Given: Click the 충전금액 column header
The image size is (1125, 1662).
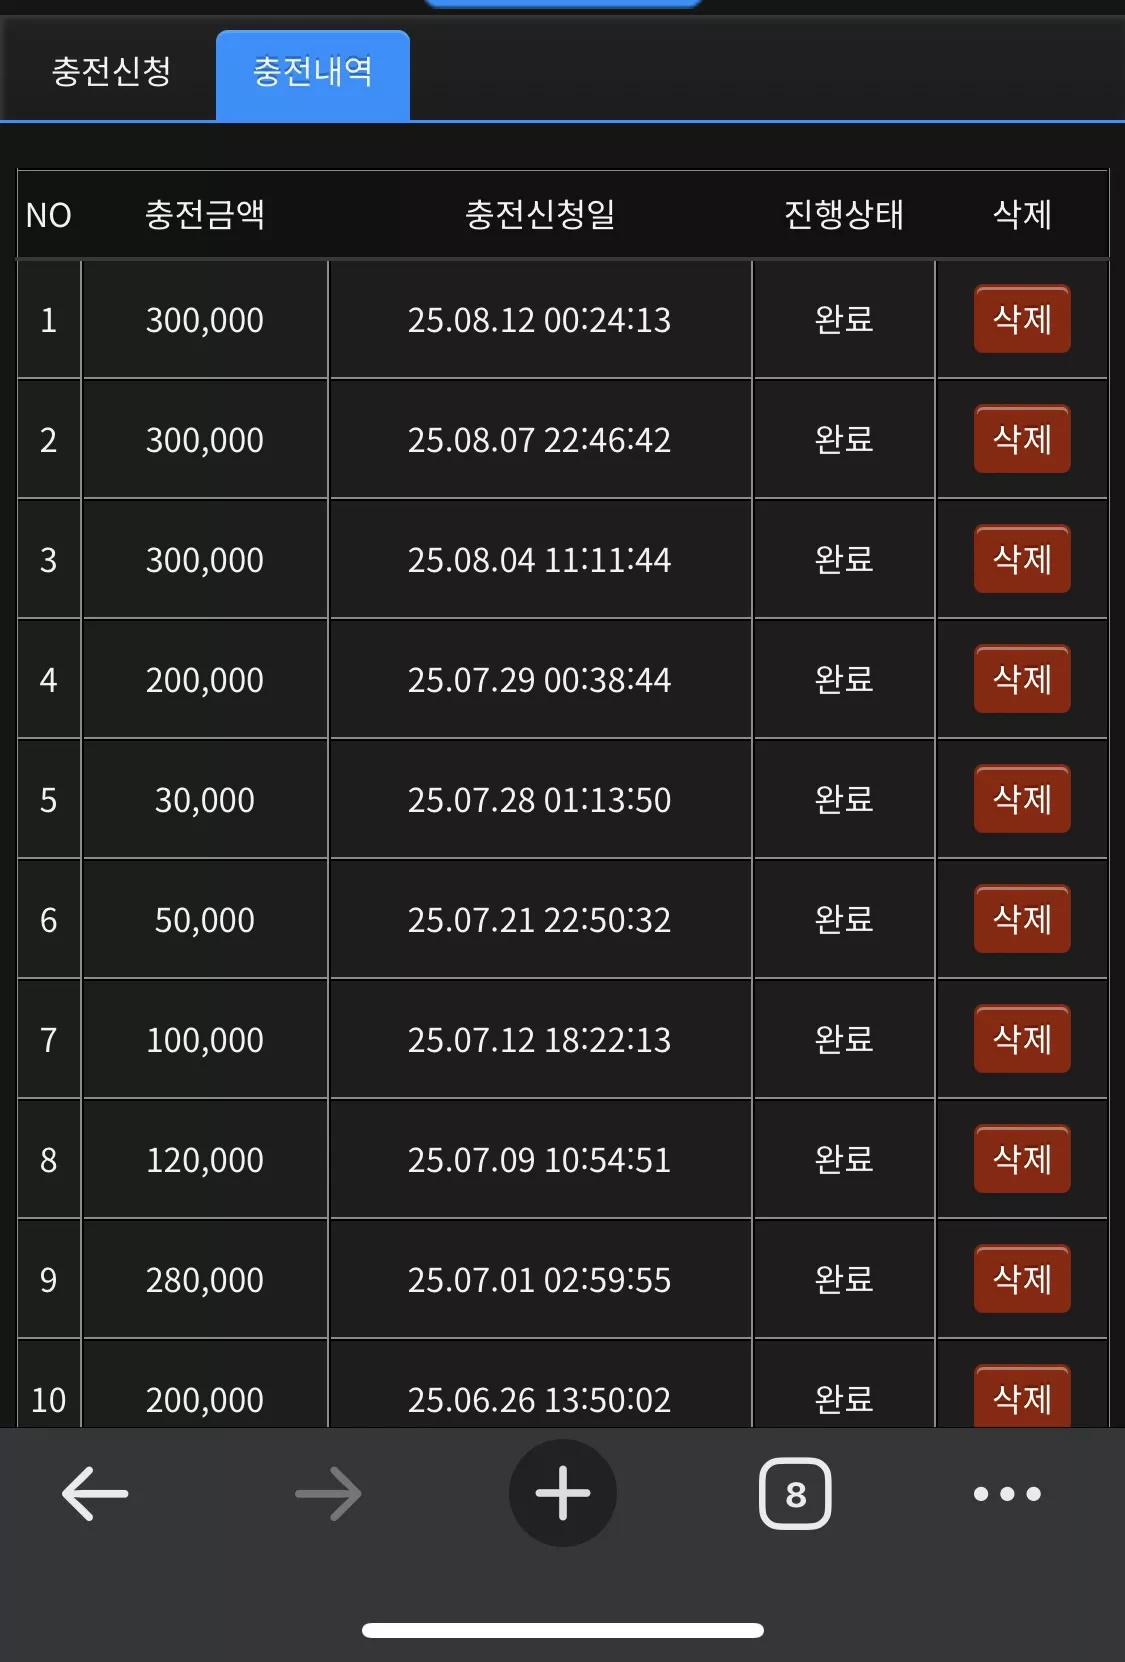Looking at the screenshot, I should coord(205,214).
